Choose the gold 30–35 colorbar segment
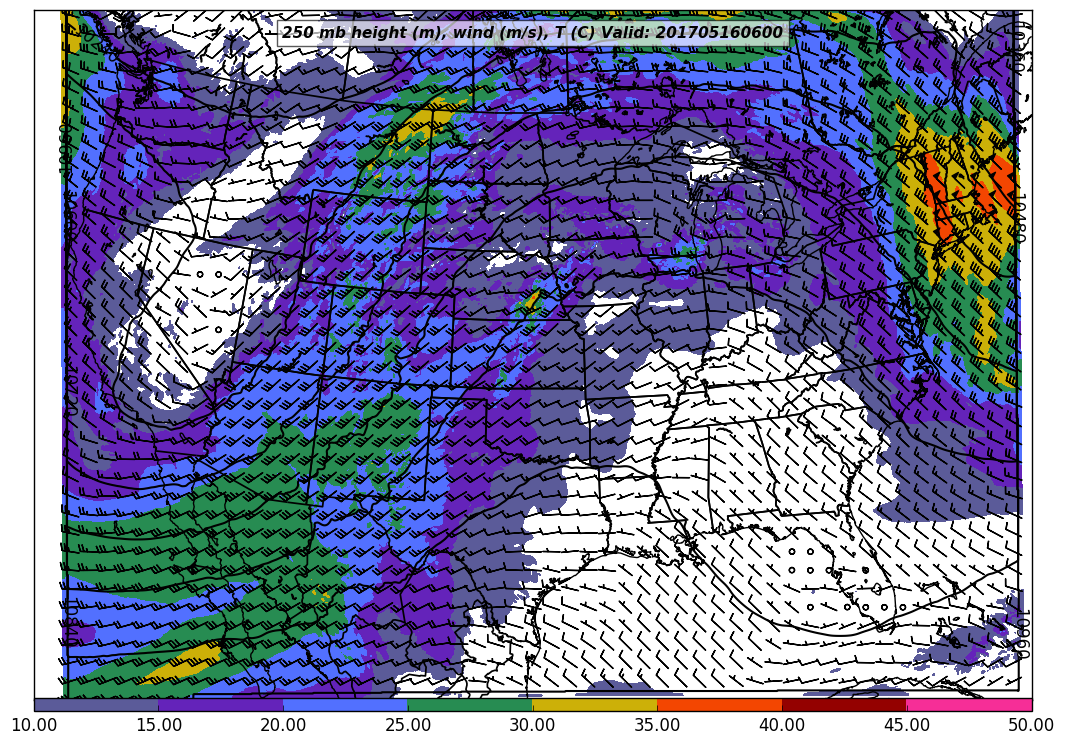The width and height of the screenshot is (1065, 745). pyautogui.click(x=594, y=705)
